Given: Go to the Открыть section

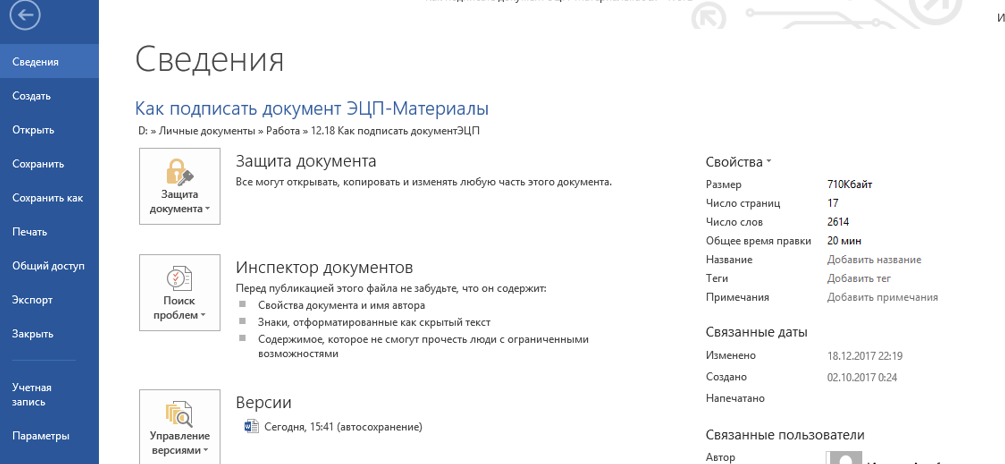Looking at the screenshot, I should pos(33,130).
